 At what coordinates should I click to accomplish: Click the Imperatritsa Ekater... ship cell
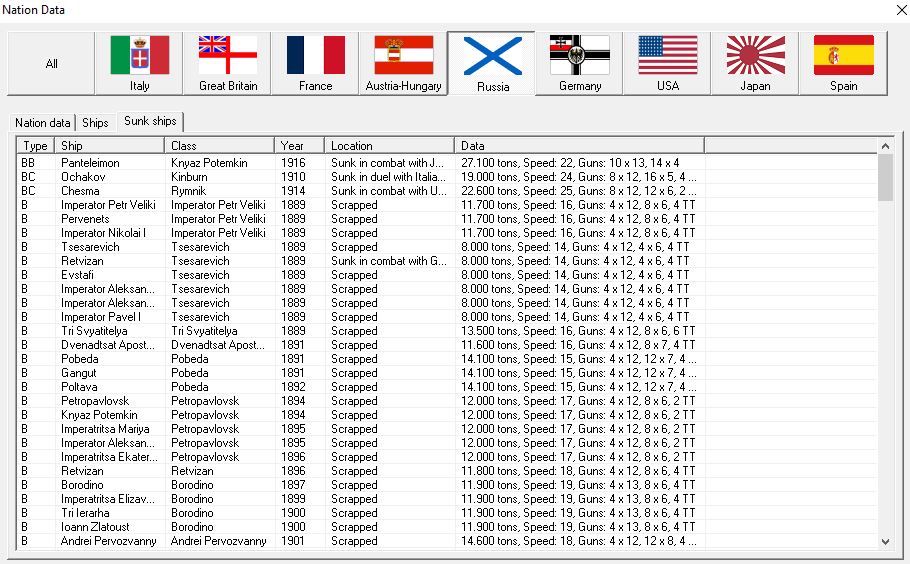pos(109,457)
